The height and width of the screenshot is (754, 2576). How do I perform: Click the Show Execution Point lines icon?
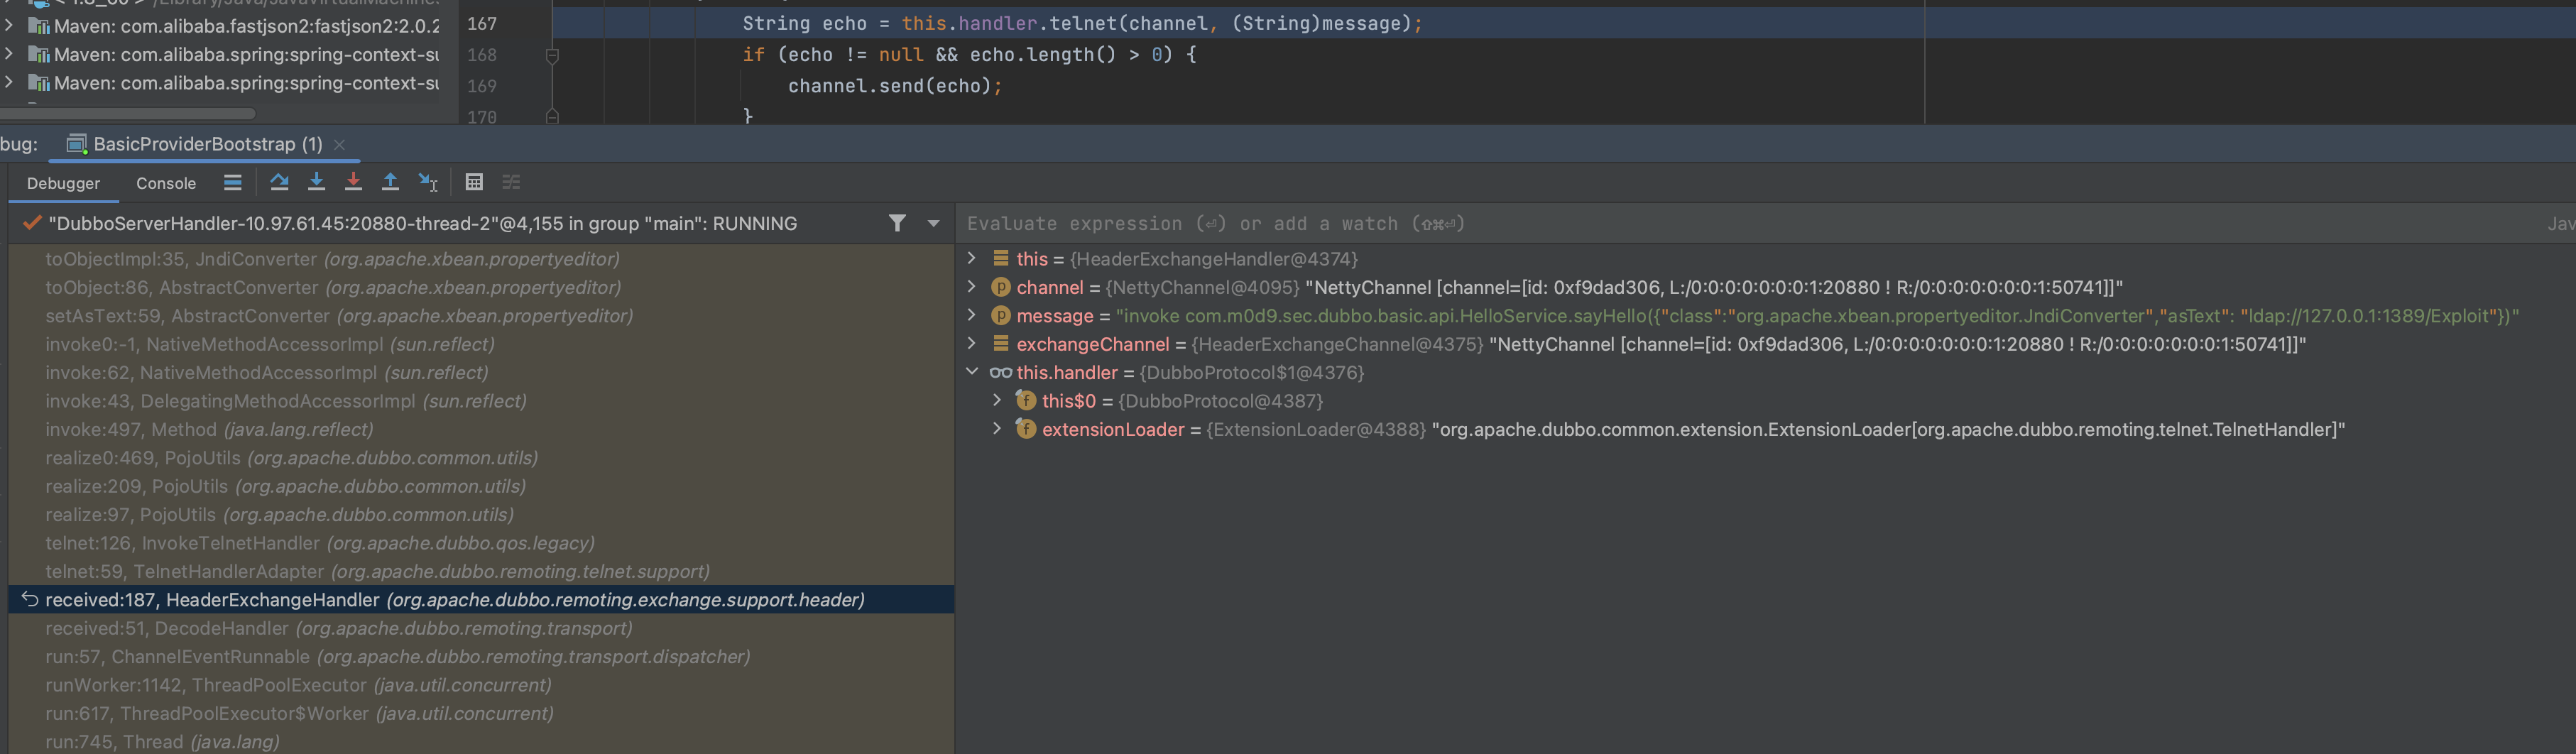(x=232, y=182)
